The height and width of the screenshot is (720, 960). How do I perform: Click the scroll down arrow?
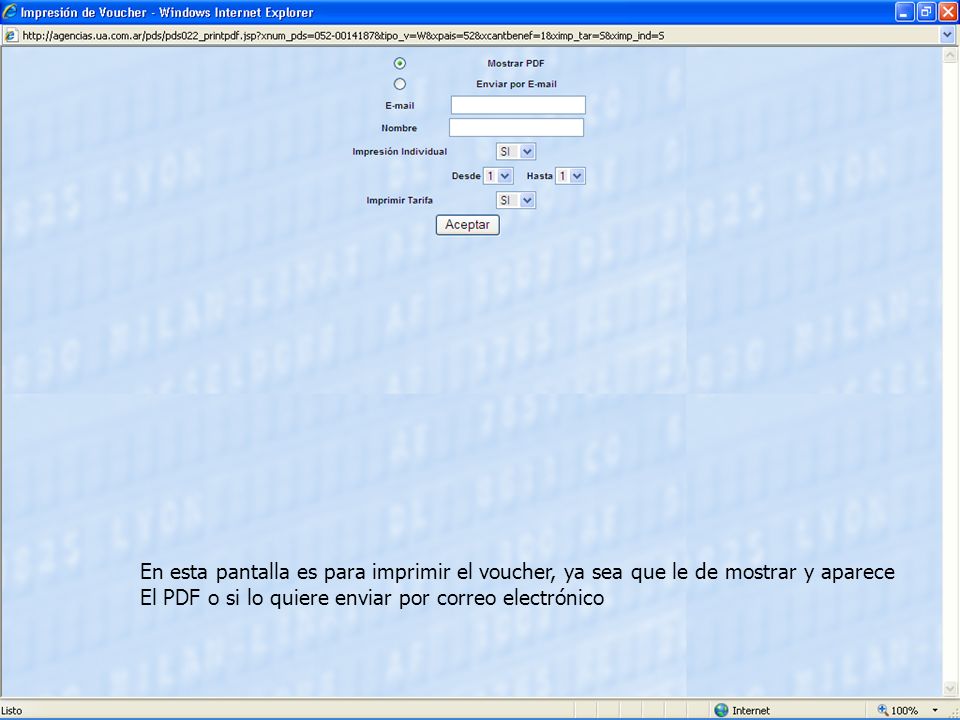point(950,689)
